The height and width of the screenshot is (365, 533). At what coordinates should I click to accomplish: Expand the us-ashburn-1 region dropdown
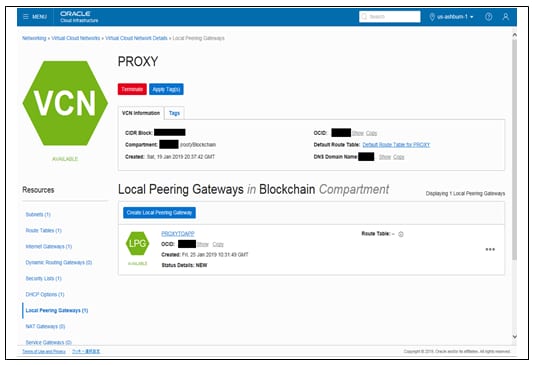(455, 17)
